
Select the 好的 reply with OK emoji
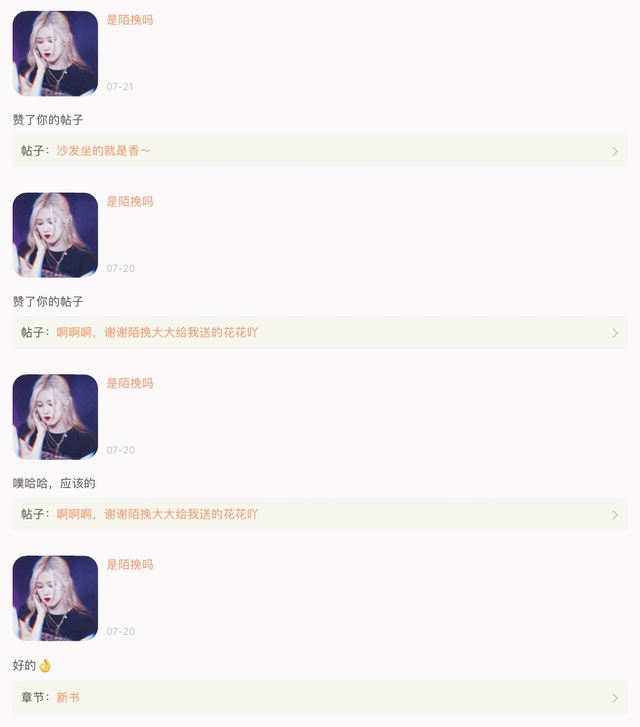[32, 665]
